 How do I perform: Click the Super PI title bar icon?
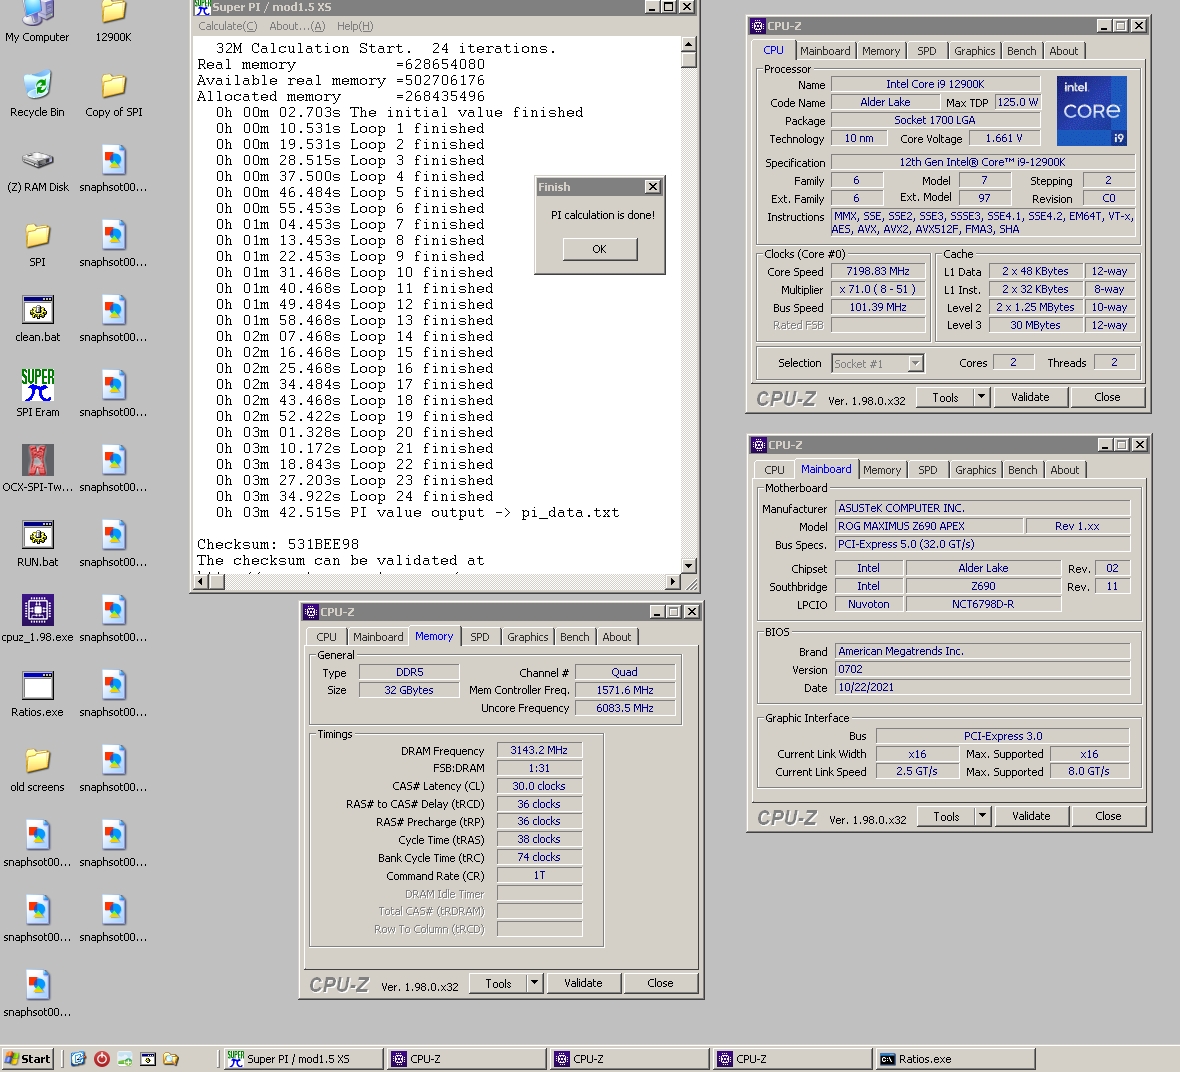pos(202,8)
